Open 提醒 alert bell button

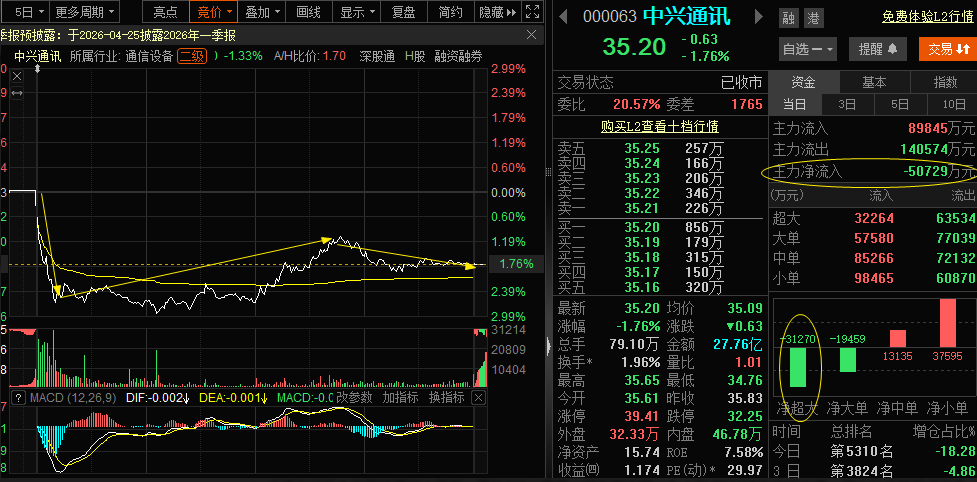click(878, 49)
